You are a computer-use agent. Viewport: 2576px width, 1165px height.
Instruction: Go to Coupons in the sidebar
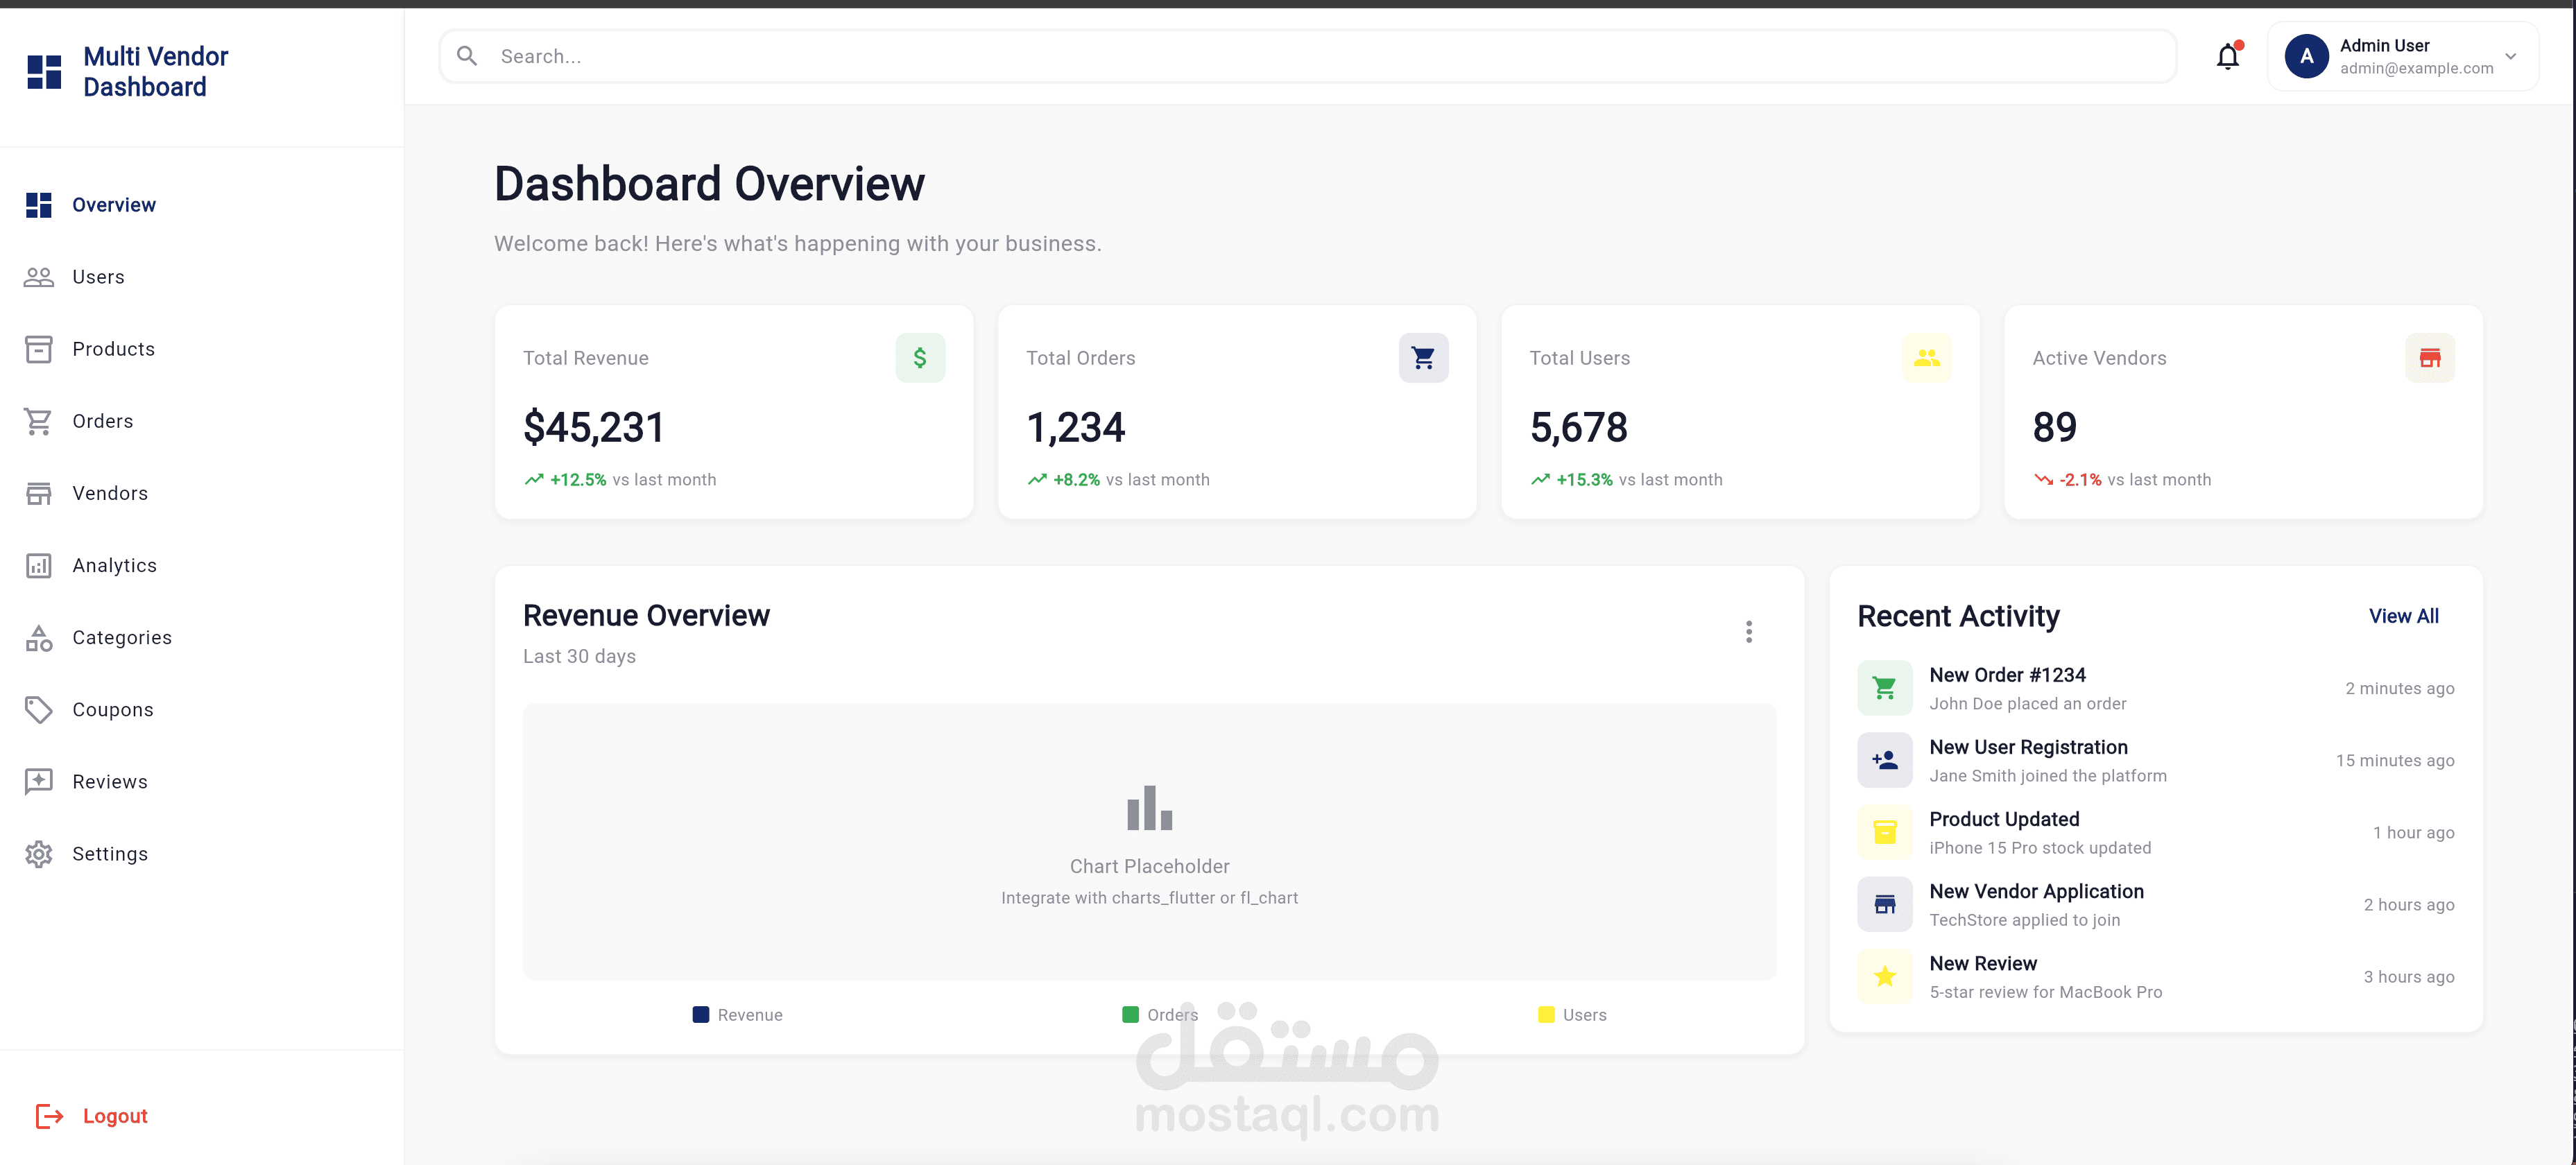[112, 710]
